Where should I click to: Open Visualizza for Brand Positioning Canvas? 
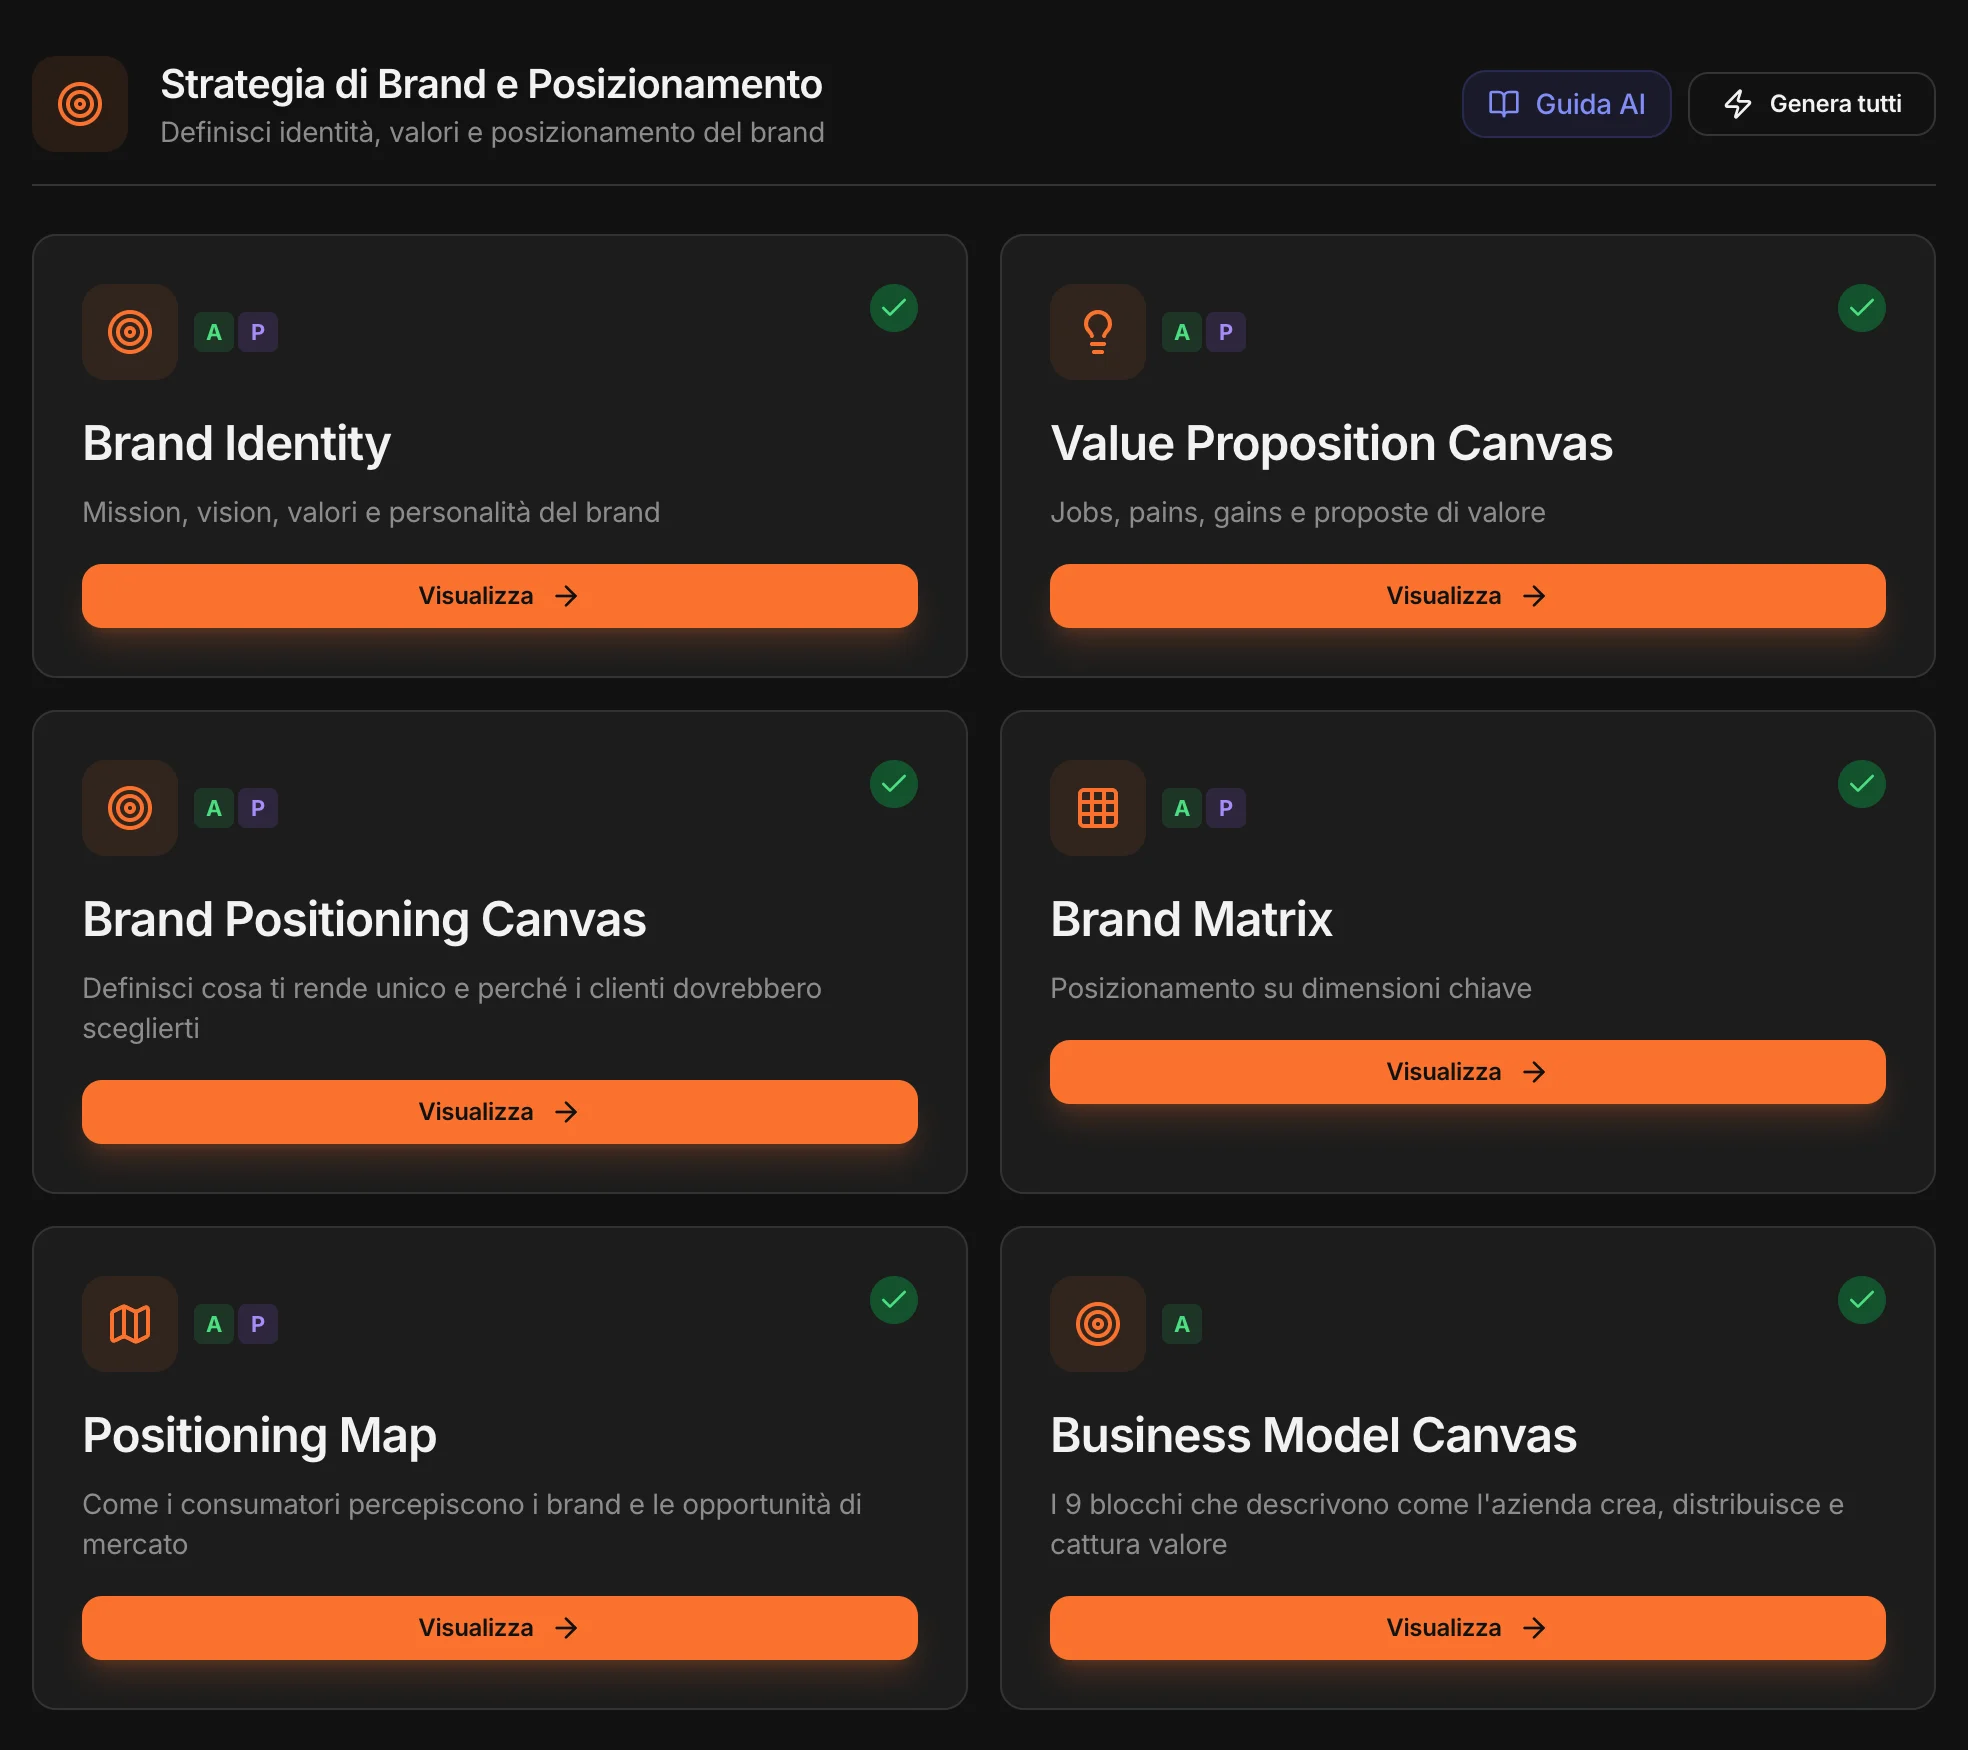pos(500,1112)
